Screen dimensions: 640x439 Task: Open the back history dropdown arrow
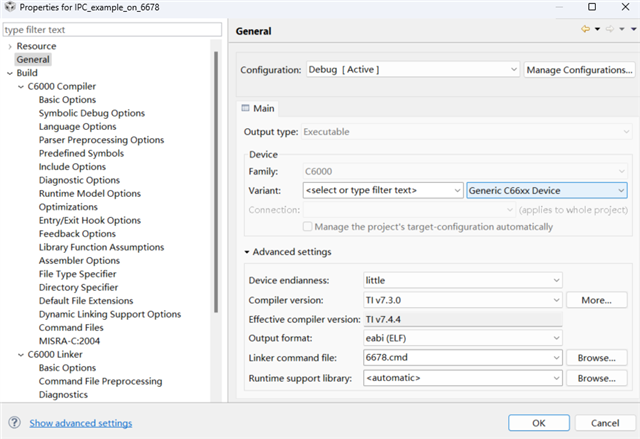[597, 30]
